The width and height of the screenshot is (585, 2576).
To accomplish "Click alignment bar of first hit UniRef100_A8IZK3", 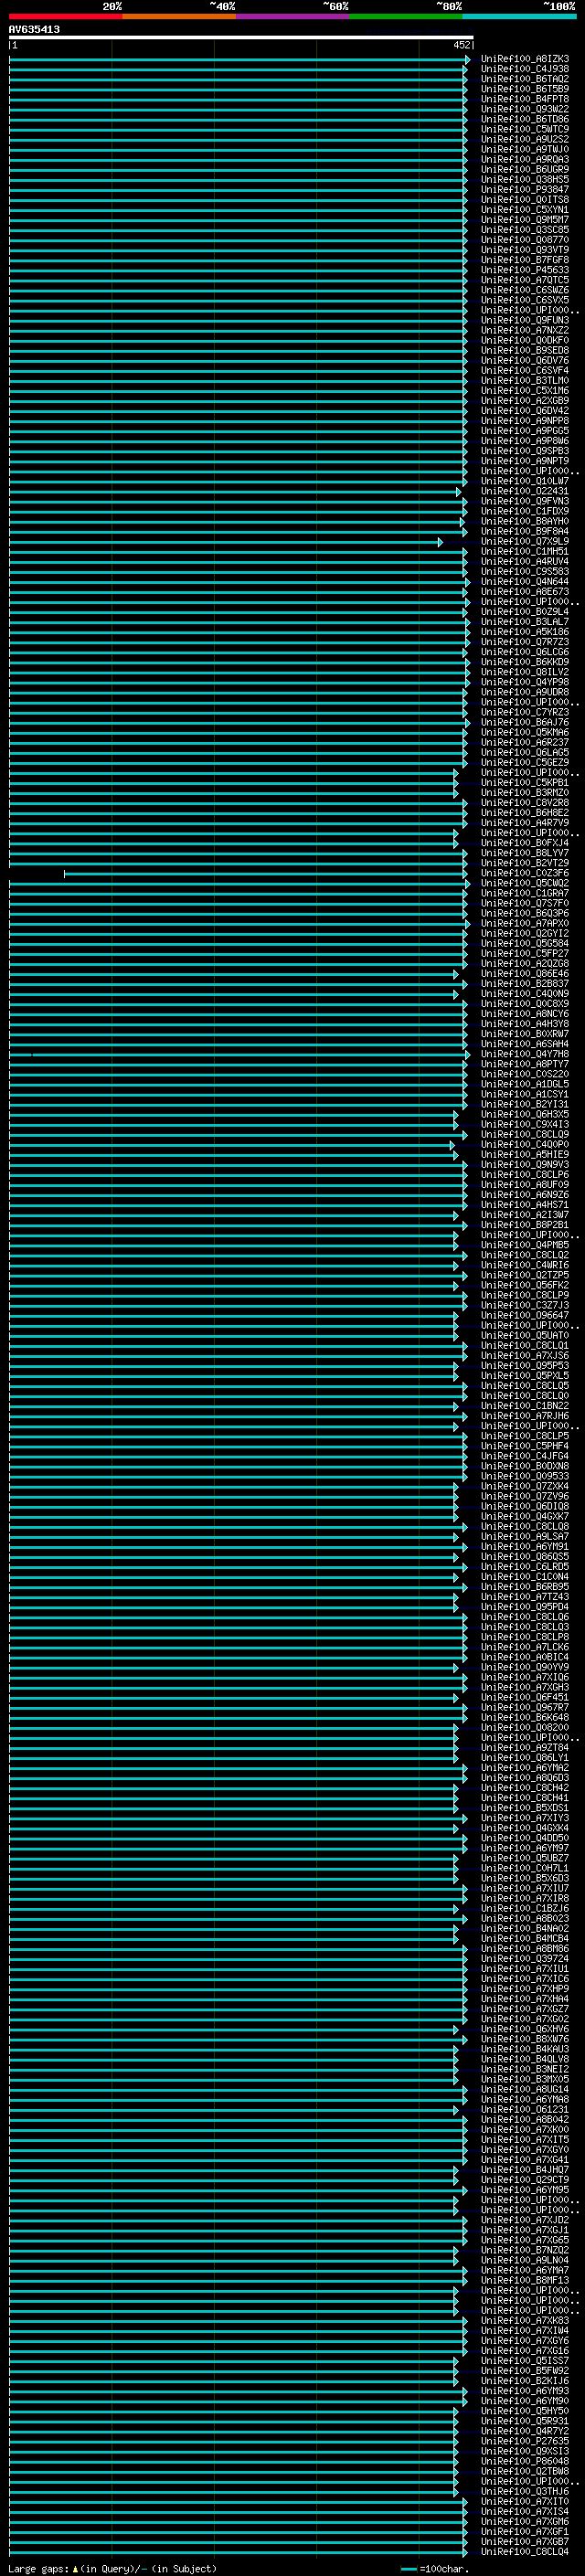I will 239,60.
